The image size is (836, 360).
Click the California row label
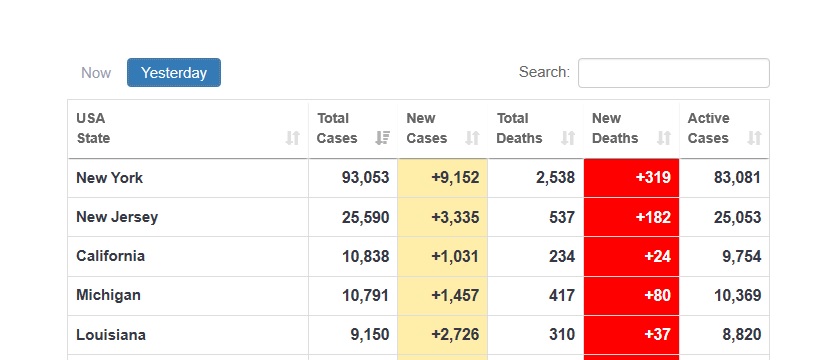110,256
